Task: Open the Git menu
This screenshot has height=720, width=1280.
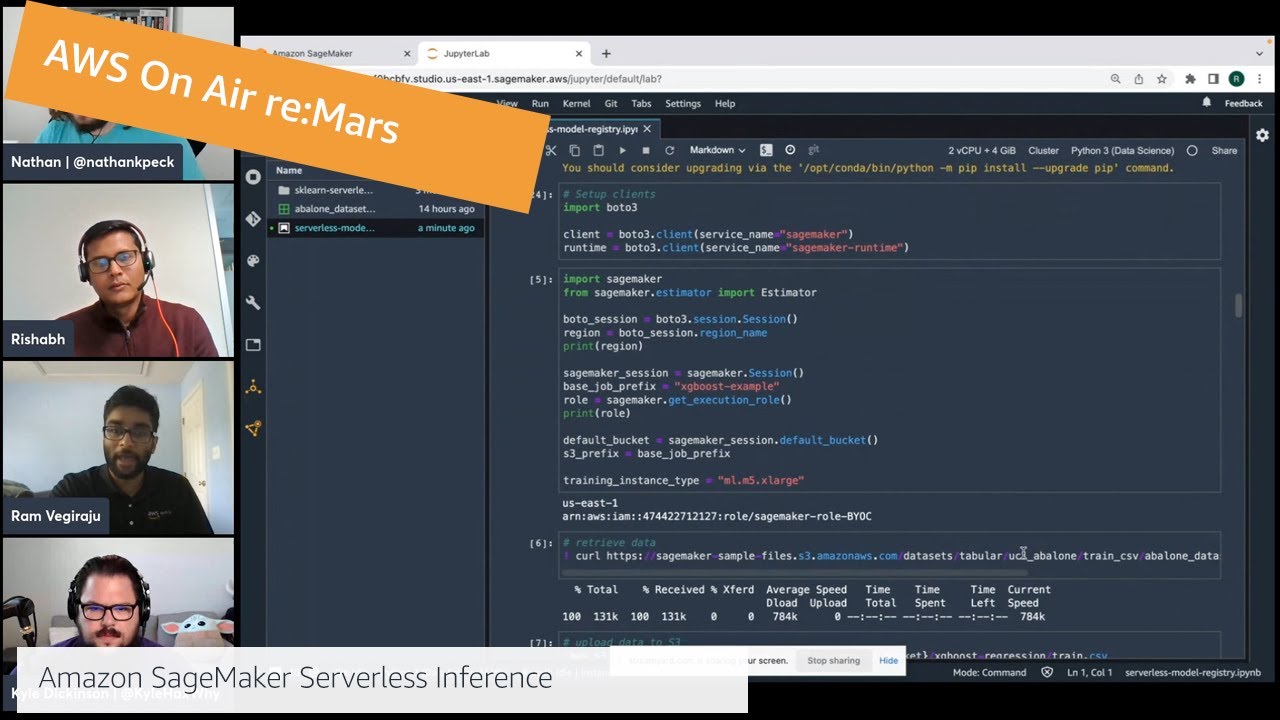Action: tap(611, 103)
